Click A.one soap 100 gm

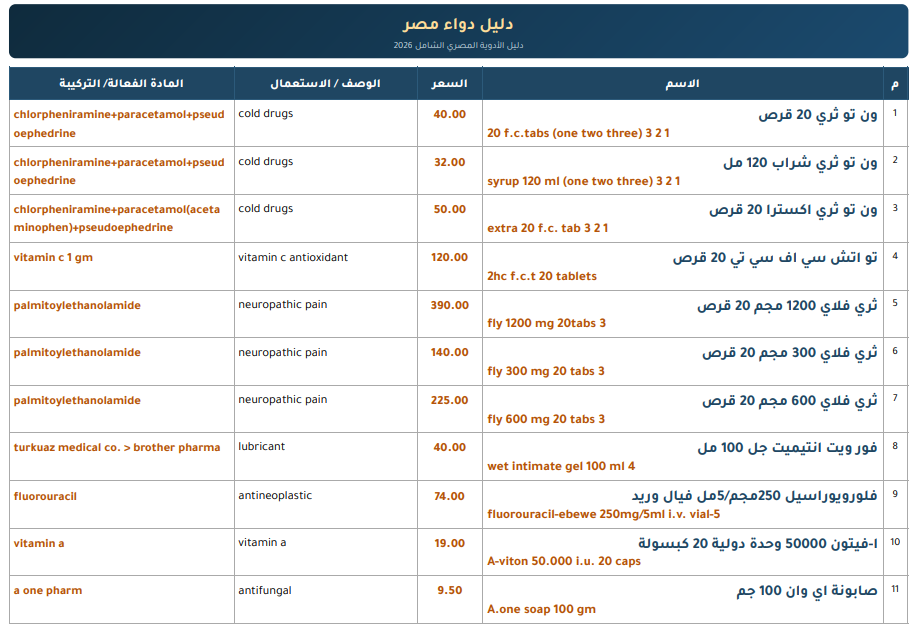click(542, 610)
